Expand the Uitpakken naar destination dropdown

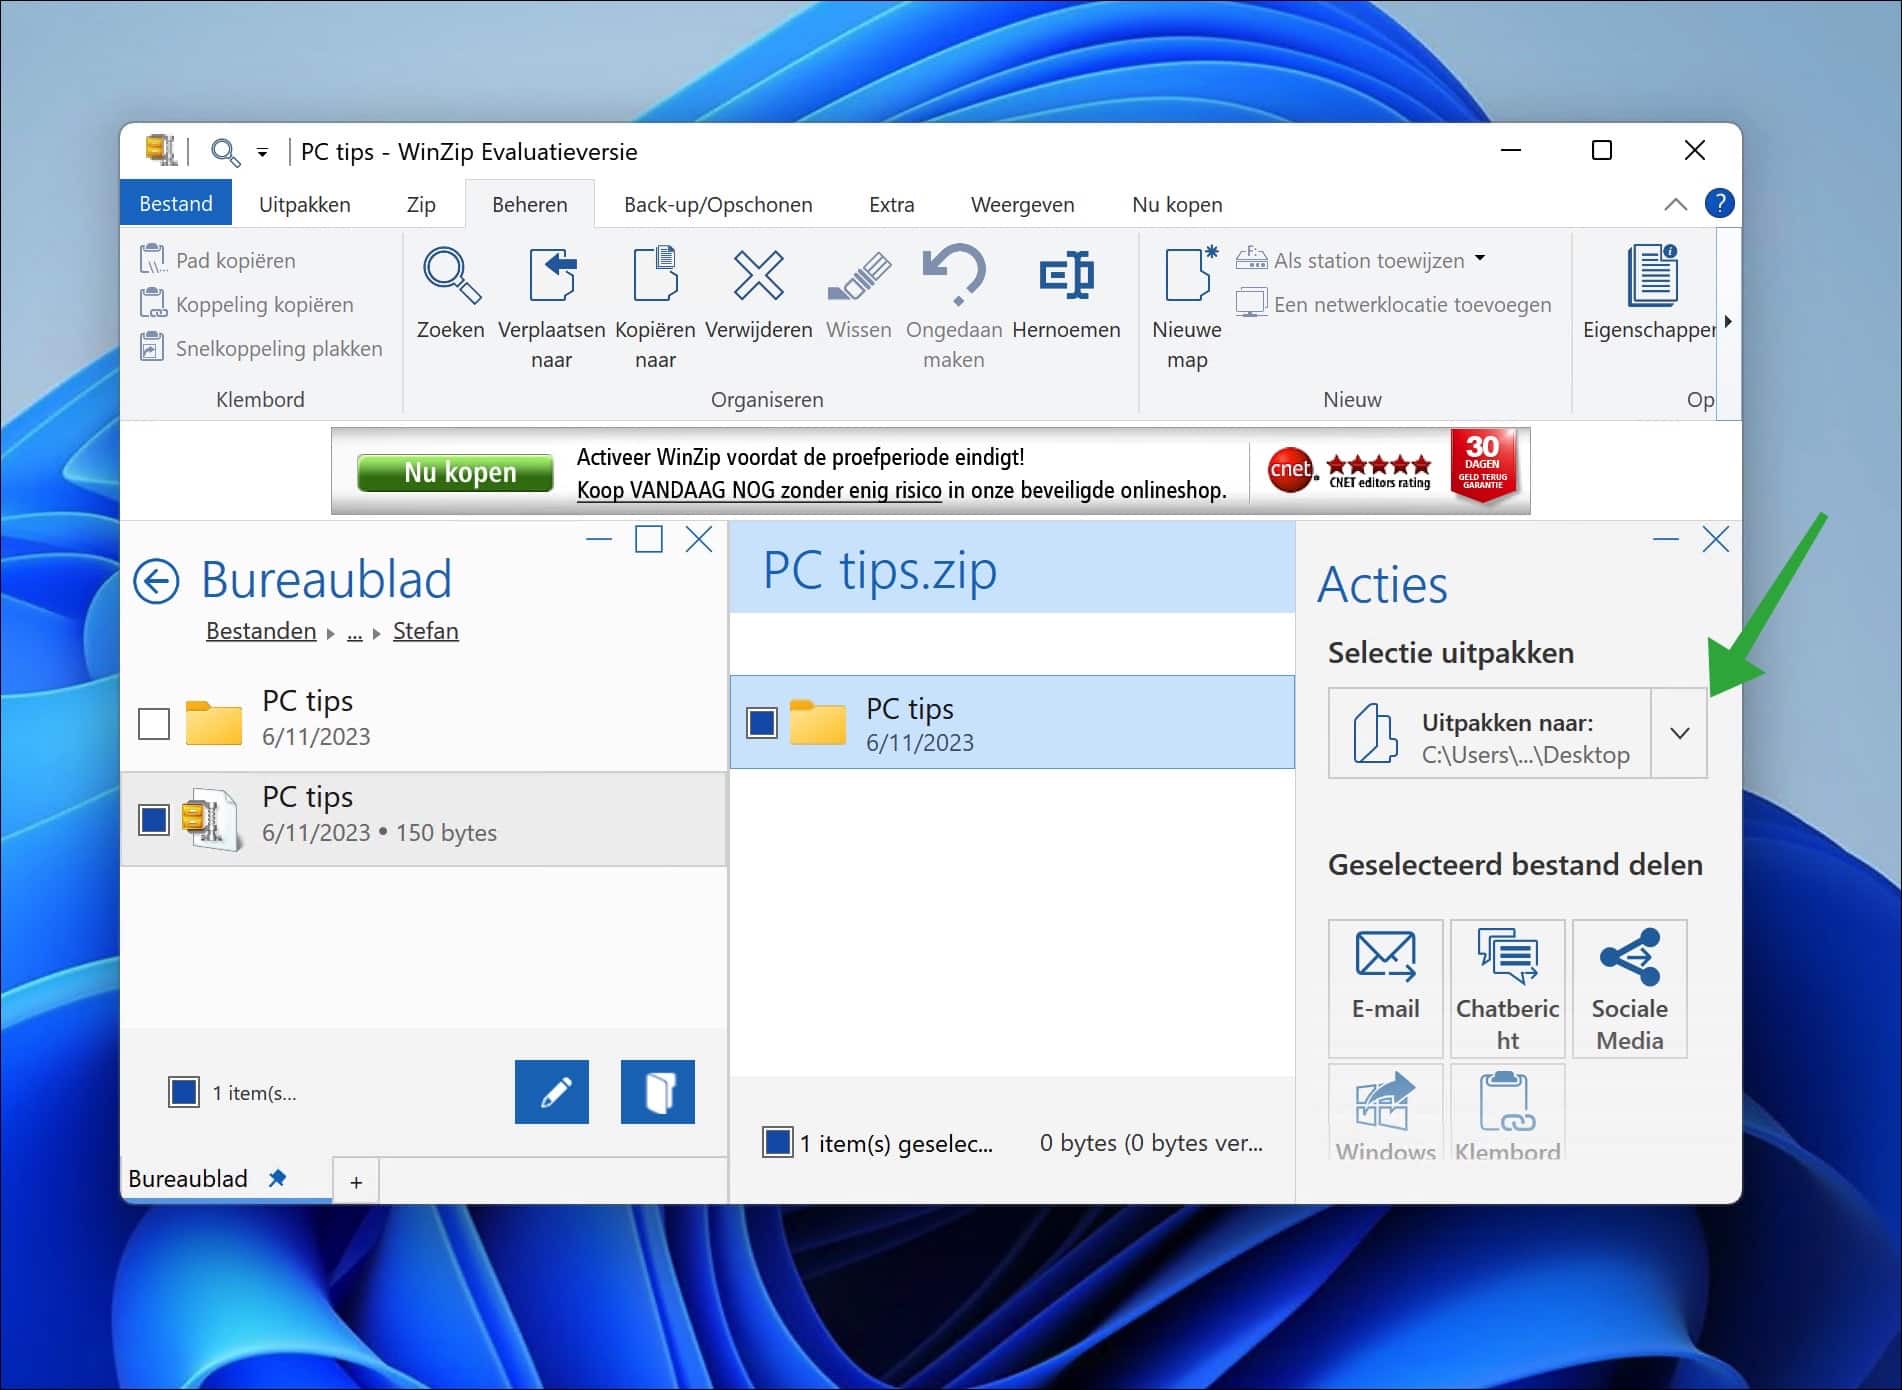pyautogui.click(x=1678, y=733)
